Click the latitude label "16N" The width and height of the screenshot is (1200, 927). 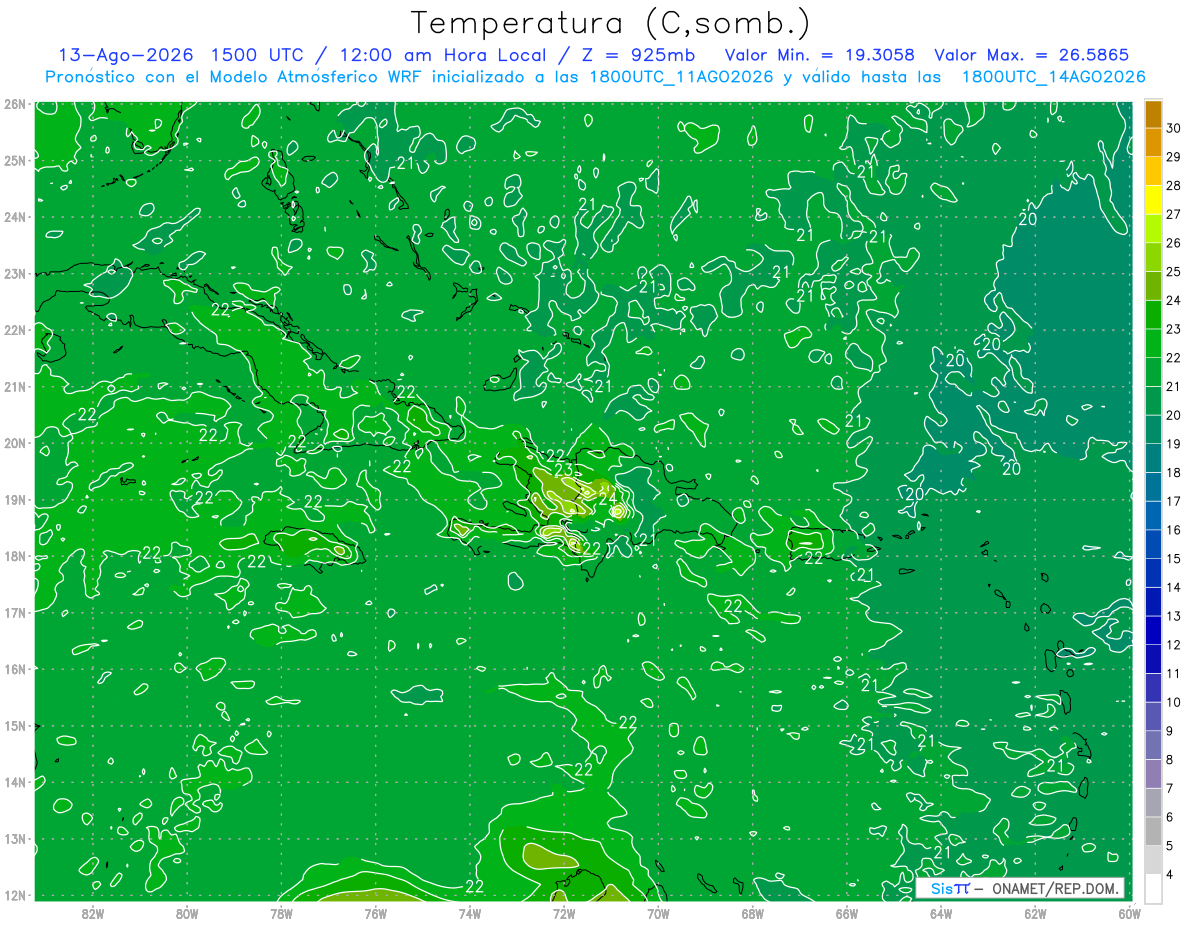[14, 669]
